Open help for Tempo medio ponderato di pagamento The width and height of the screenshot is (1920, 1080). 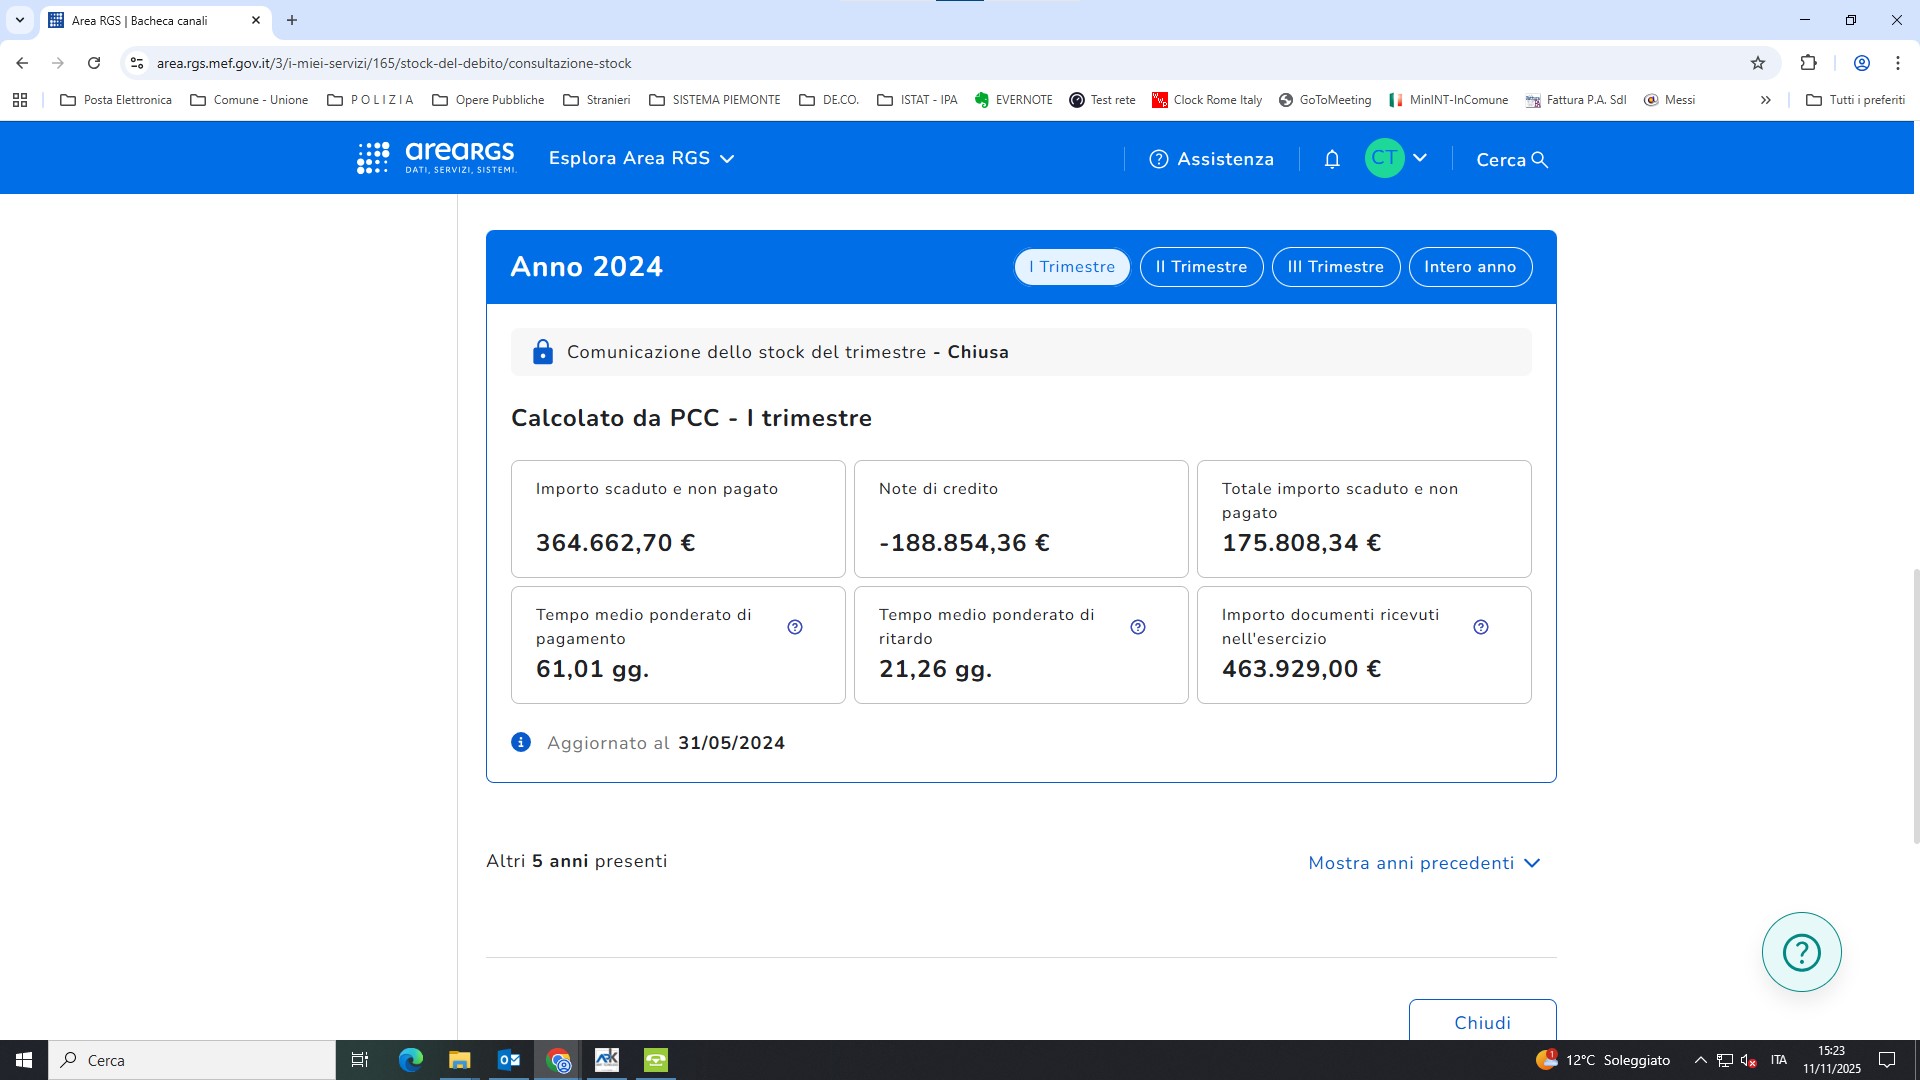click(795, 627)
